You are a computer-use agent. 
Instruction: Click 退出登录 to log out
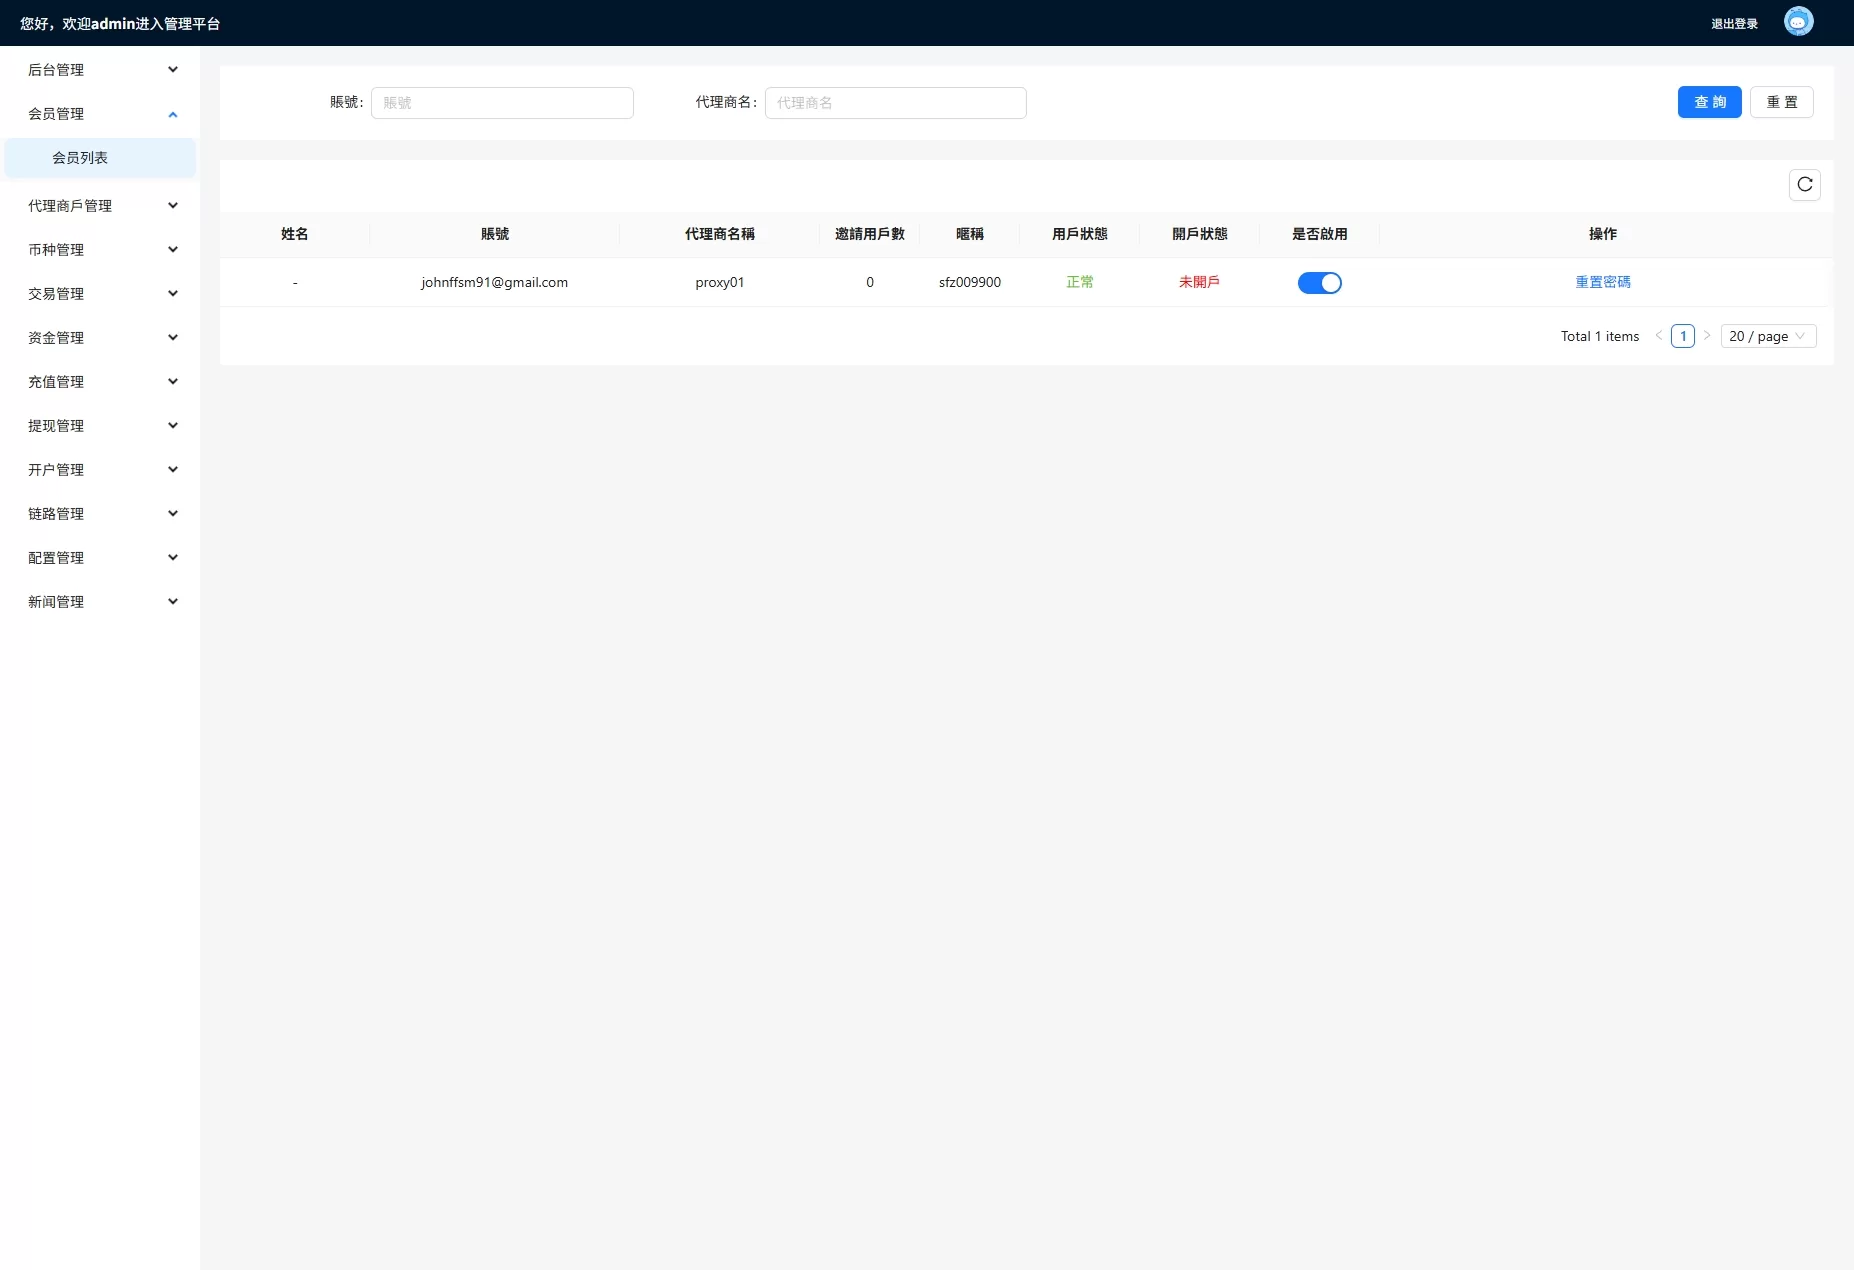(x=1734, y=24)
